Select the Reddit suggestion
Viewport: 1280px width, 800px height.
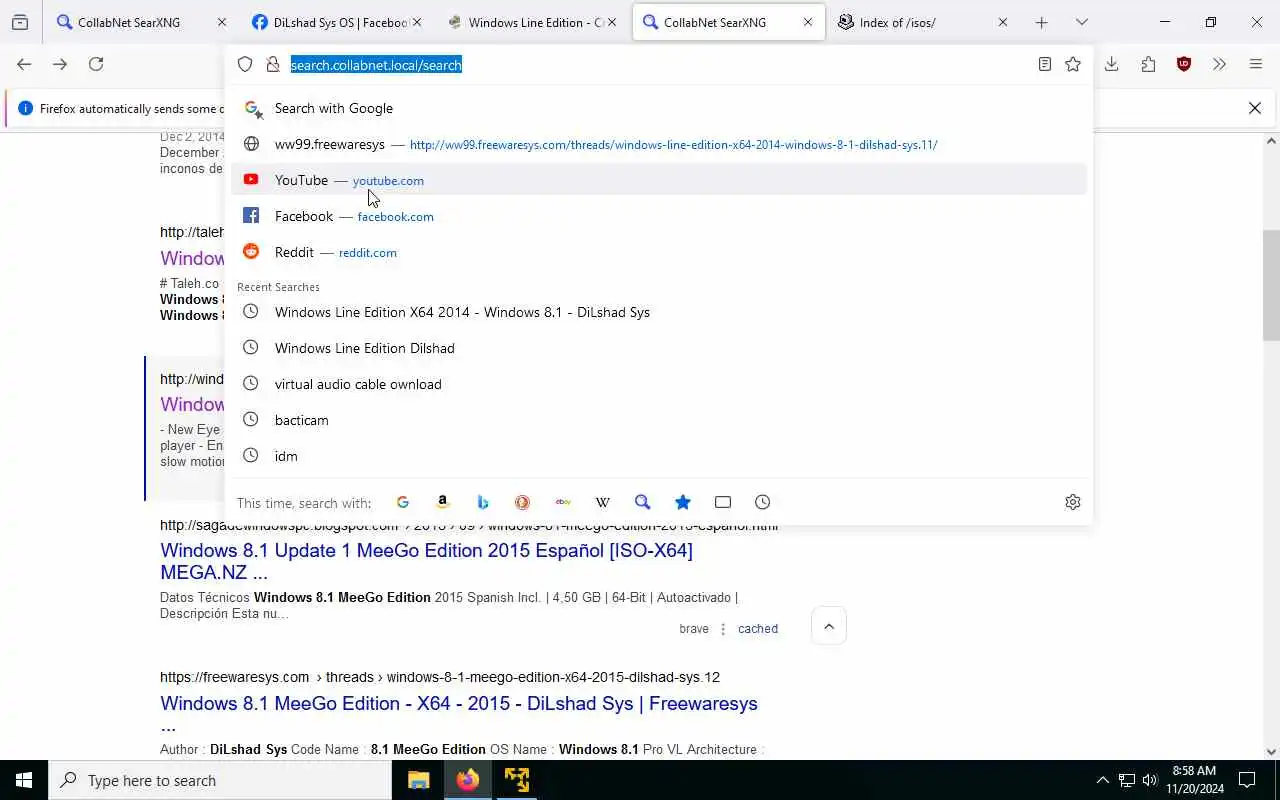pos(658,252)
